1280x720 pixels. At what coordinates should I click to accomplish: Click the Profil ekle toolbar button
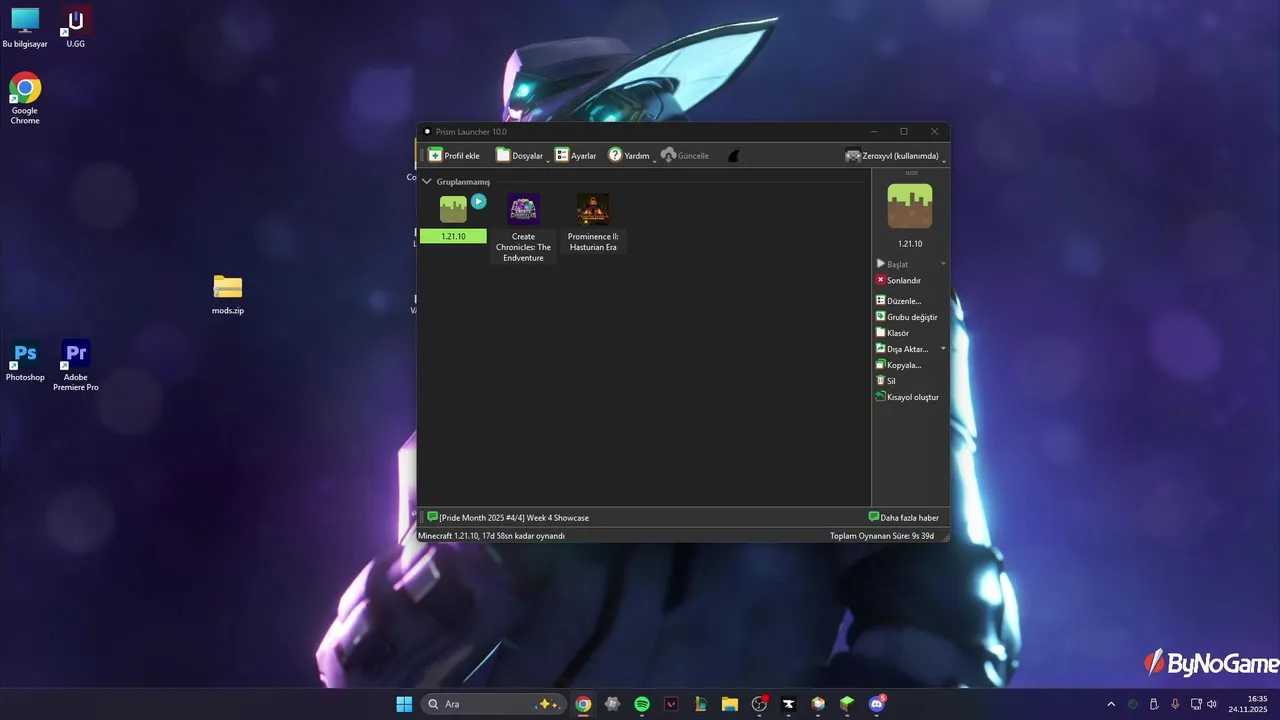pyautogui.click(x=454, y=156)
